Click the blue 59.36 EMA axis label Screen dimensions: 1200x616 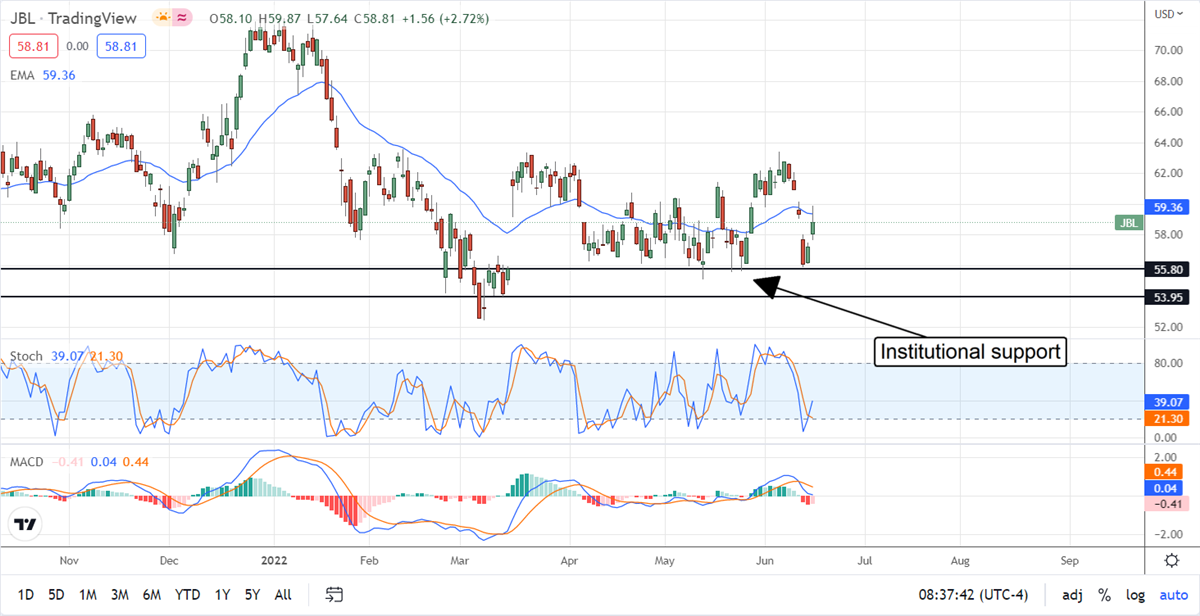pyautogui.click(x=1167, y=207)
